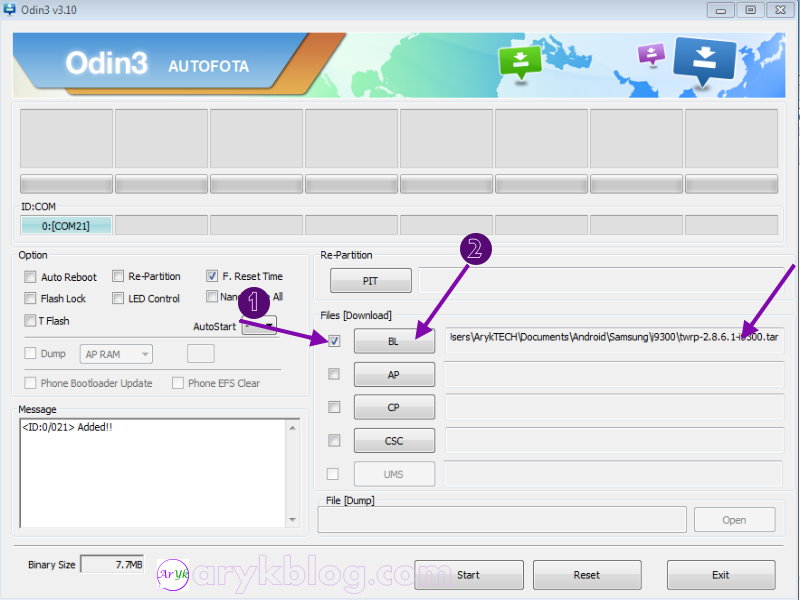This screenshot has height=600, width=800.
Task: Maximize the Odin3 window
Action: [751, 10]
